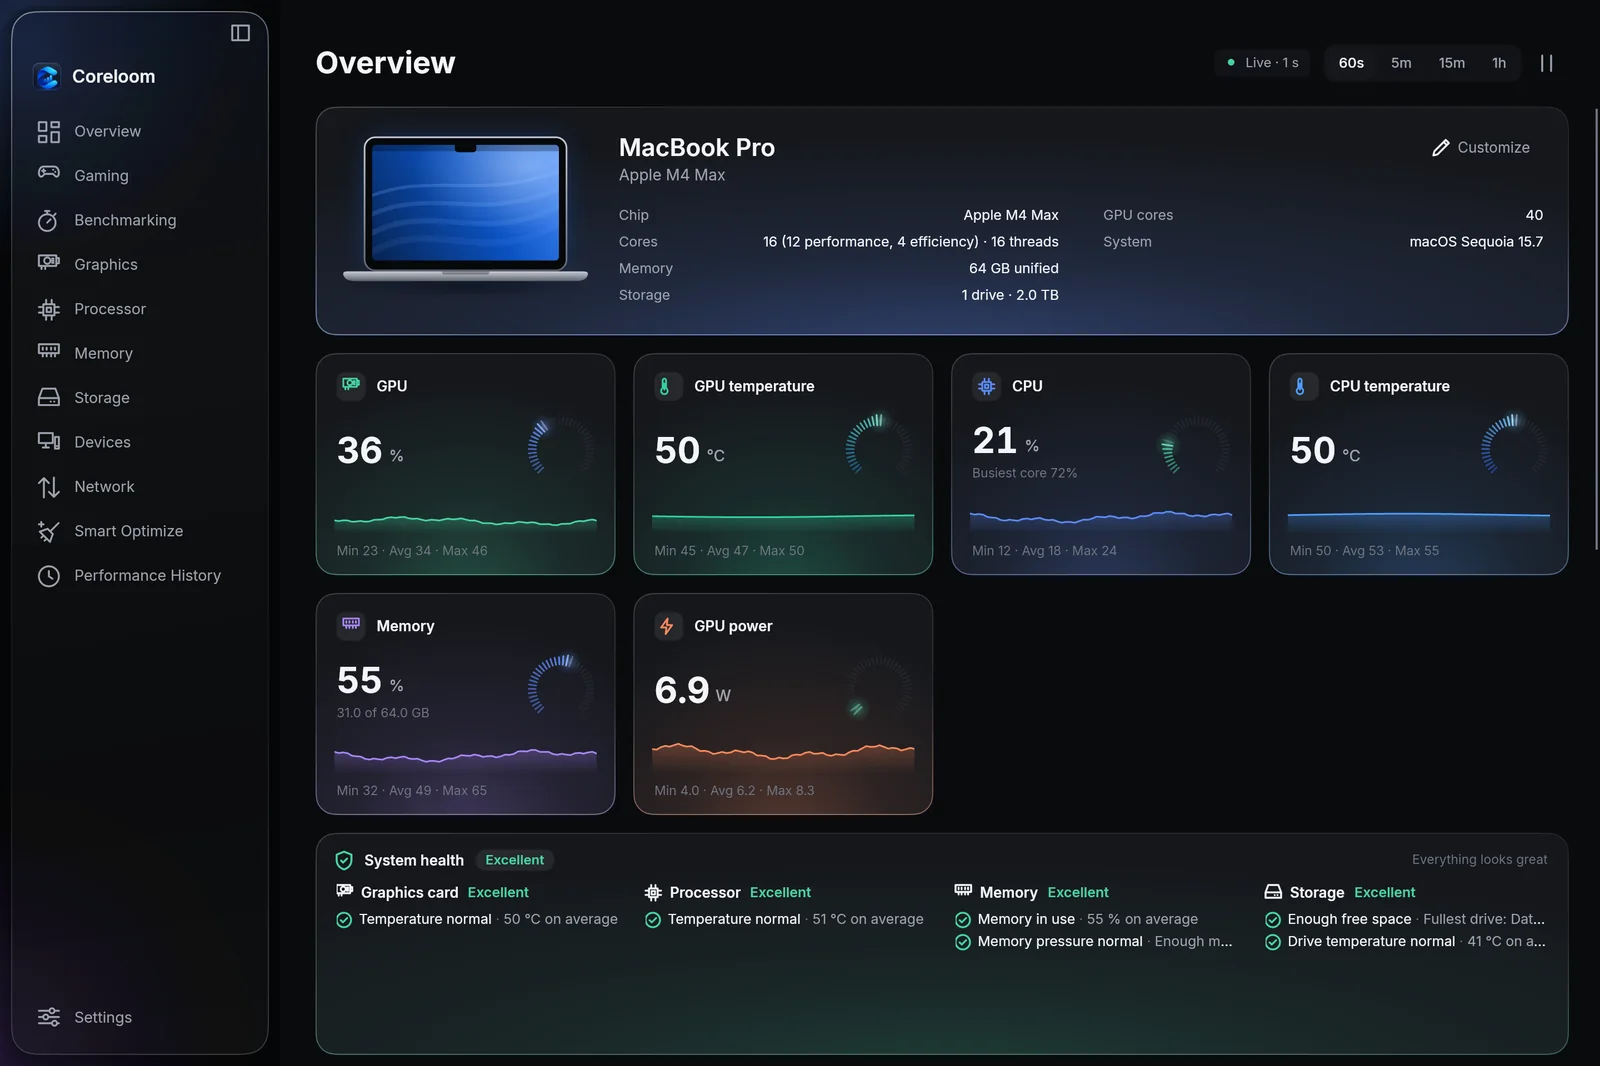
Task: Click the GPU power sparkline chart
Action: [783, 756]
